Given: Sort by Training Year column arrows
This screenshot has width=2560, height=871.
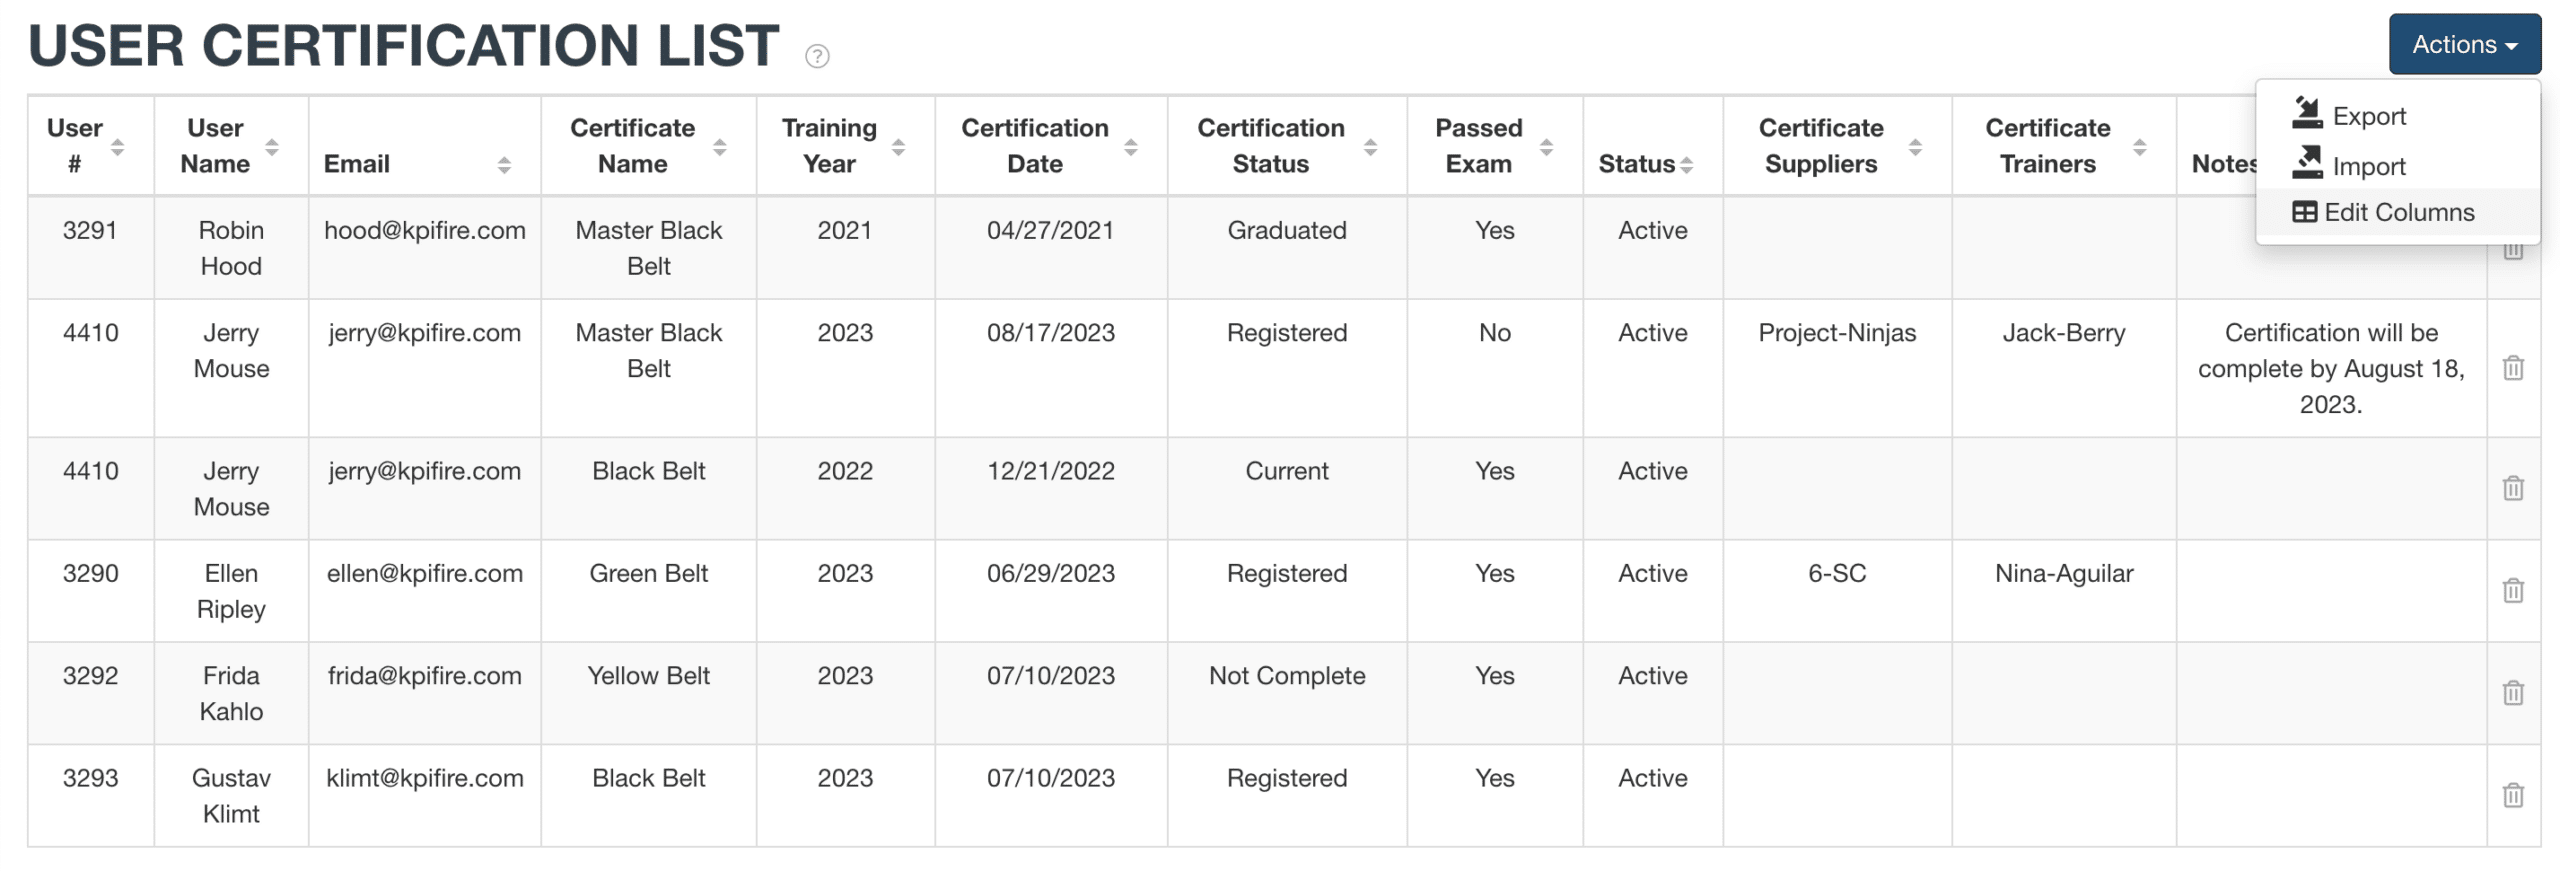Looking at the screenshot, I should tap(897, 147).
